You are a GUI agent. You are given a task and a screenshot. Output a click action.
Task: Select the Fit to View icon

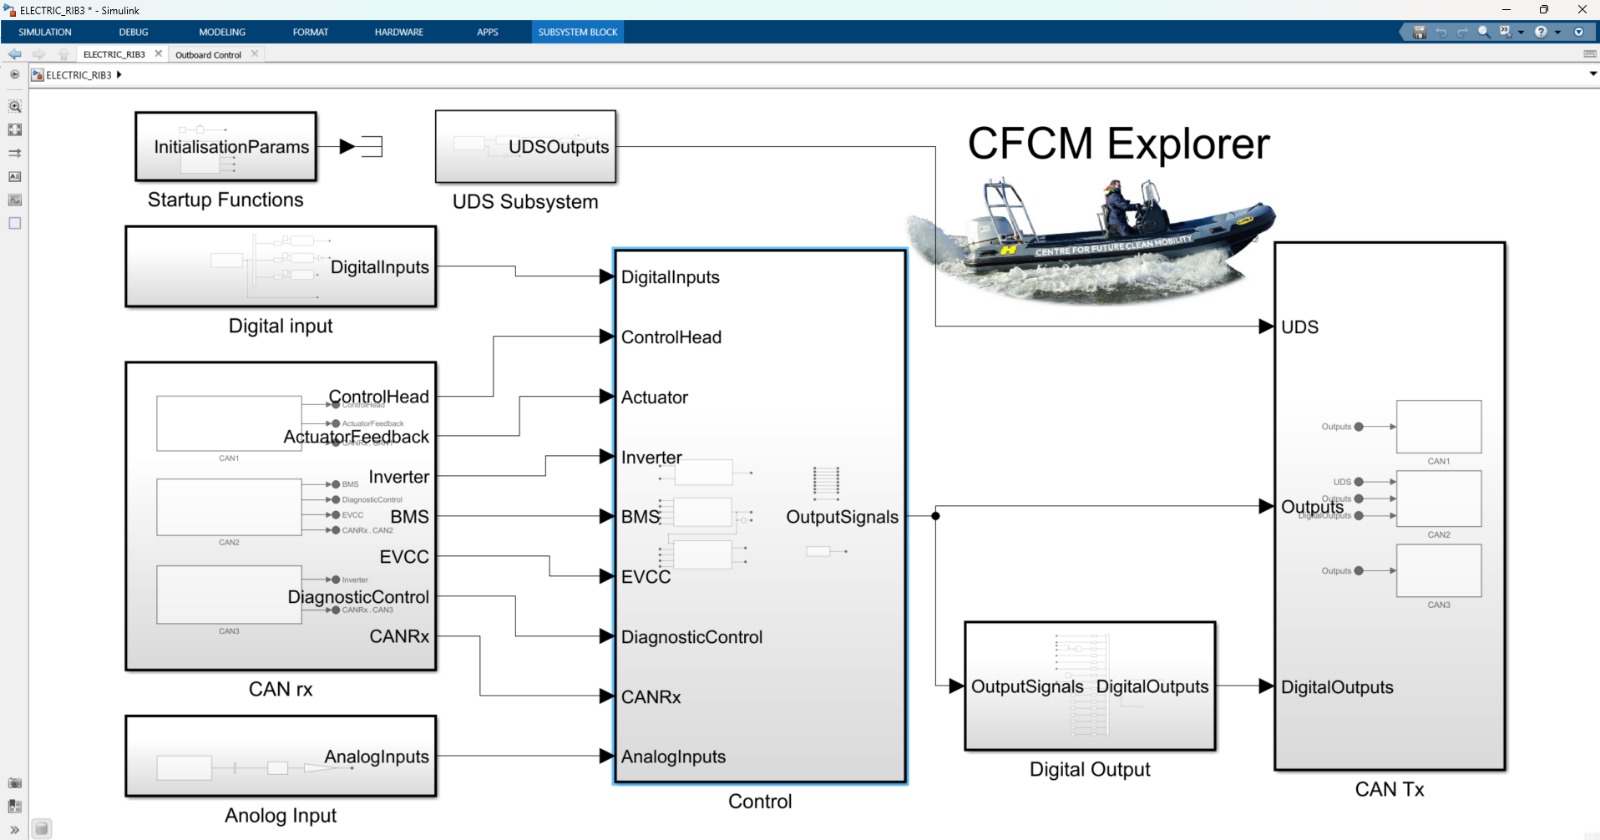[15, 130]
